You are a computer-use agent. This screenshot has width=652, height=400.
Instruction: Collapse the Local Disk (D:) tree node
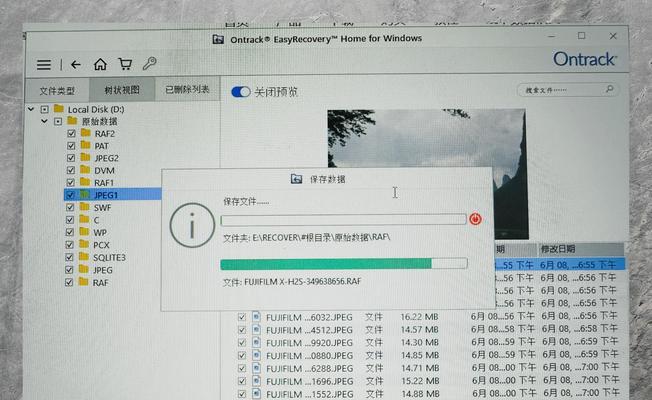[31, 109]
